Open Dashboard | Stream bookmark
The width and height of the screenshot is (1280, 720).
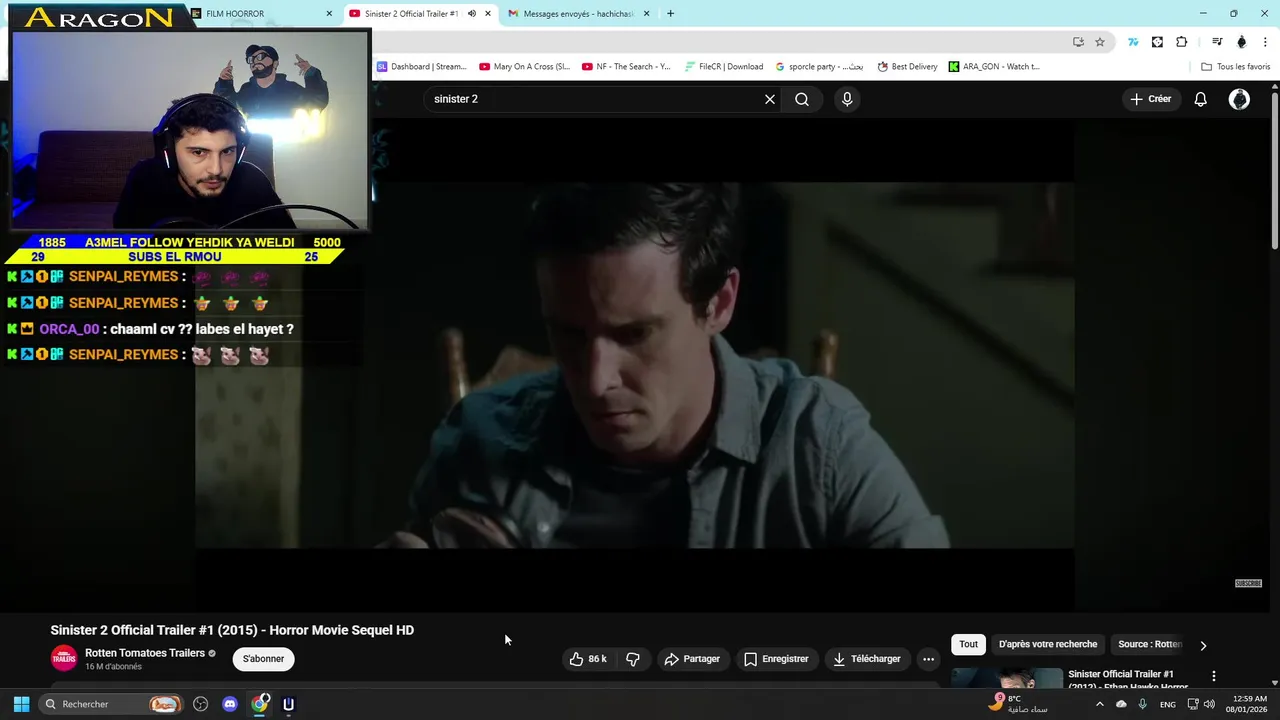(422, 67)
